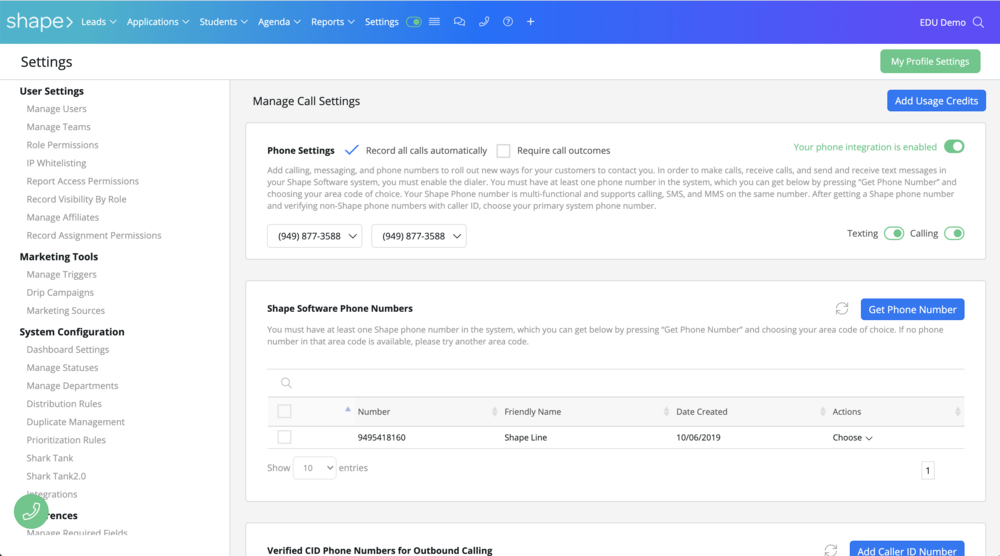Select the checkbox for number 9495418160
This screenshot has width=1000, height=556.
pyautogui.click(x=284, y=437)
